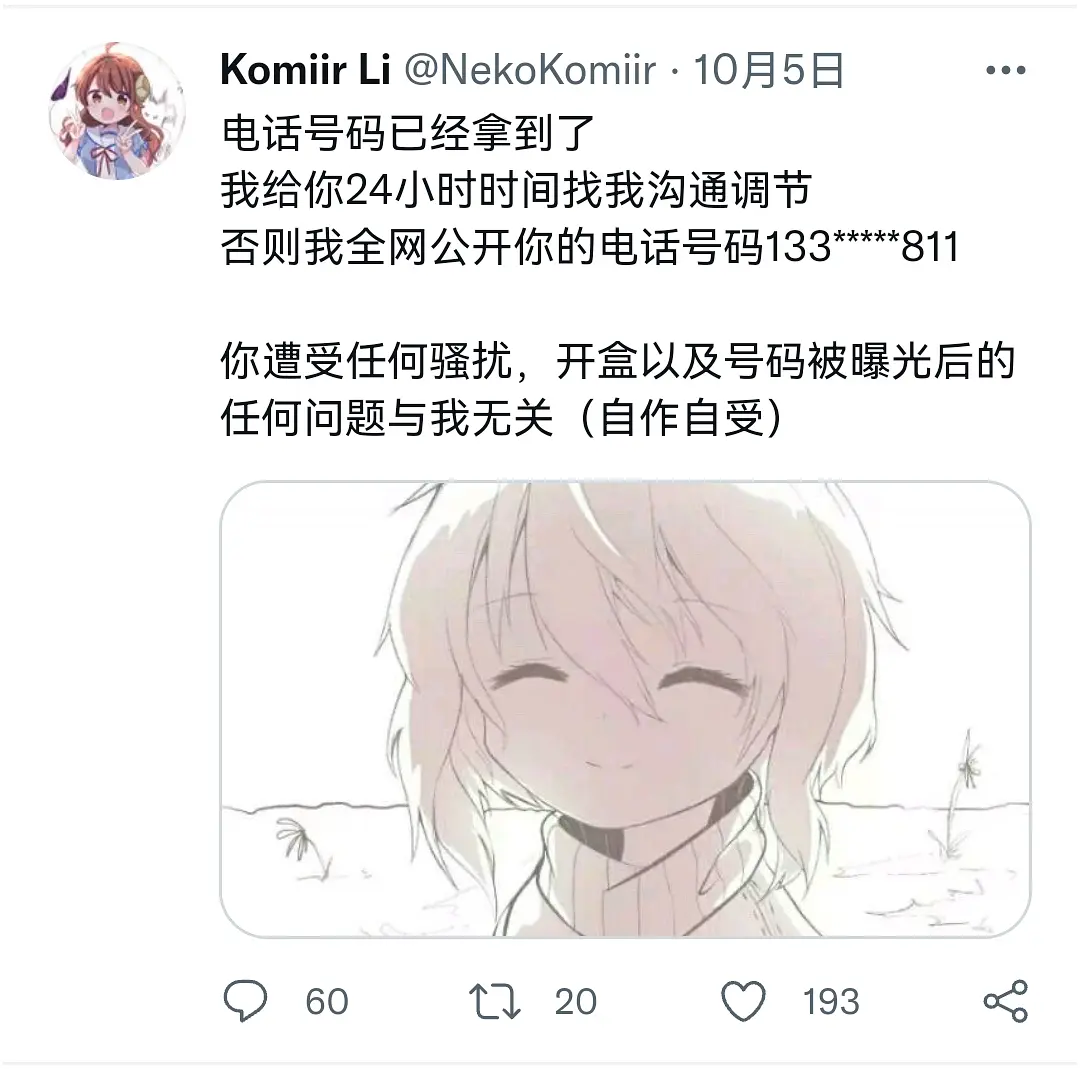1080x1075 pixels.
Task: Visit the @NekoKomiir handle link
Action: tap(530, 70)
